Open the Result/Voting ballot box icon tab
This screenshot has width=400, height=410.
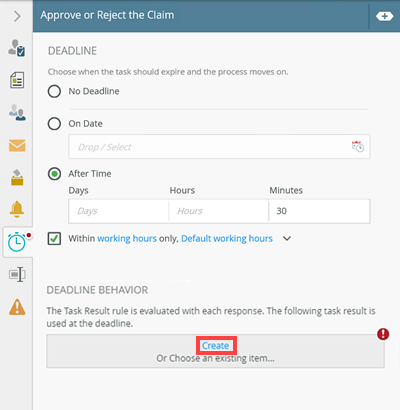[x=17, y=177]
